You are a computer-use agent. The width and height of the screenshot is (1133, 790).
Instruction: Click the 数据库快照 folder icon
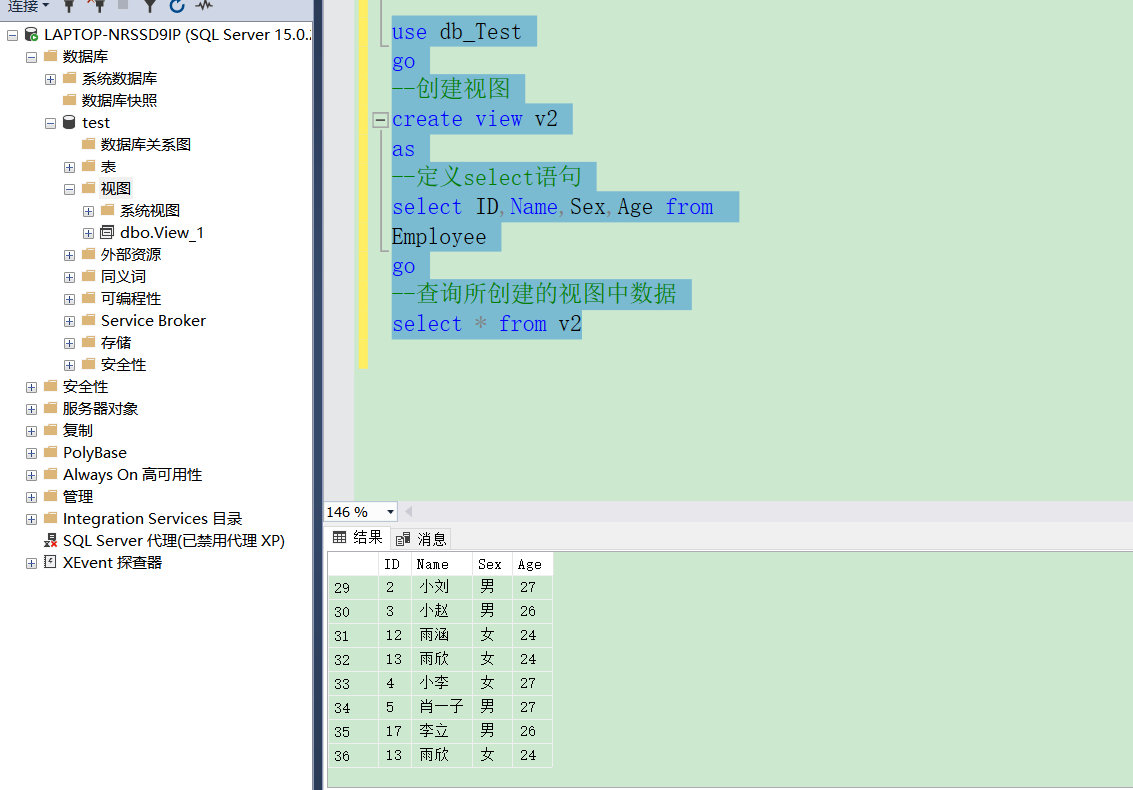pyautogui.click(x=69, y=99)
